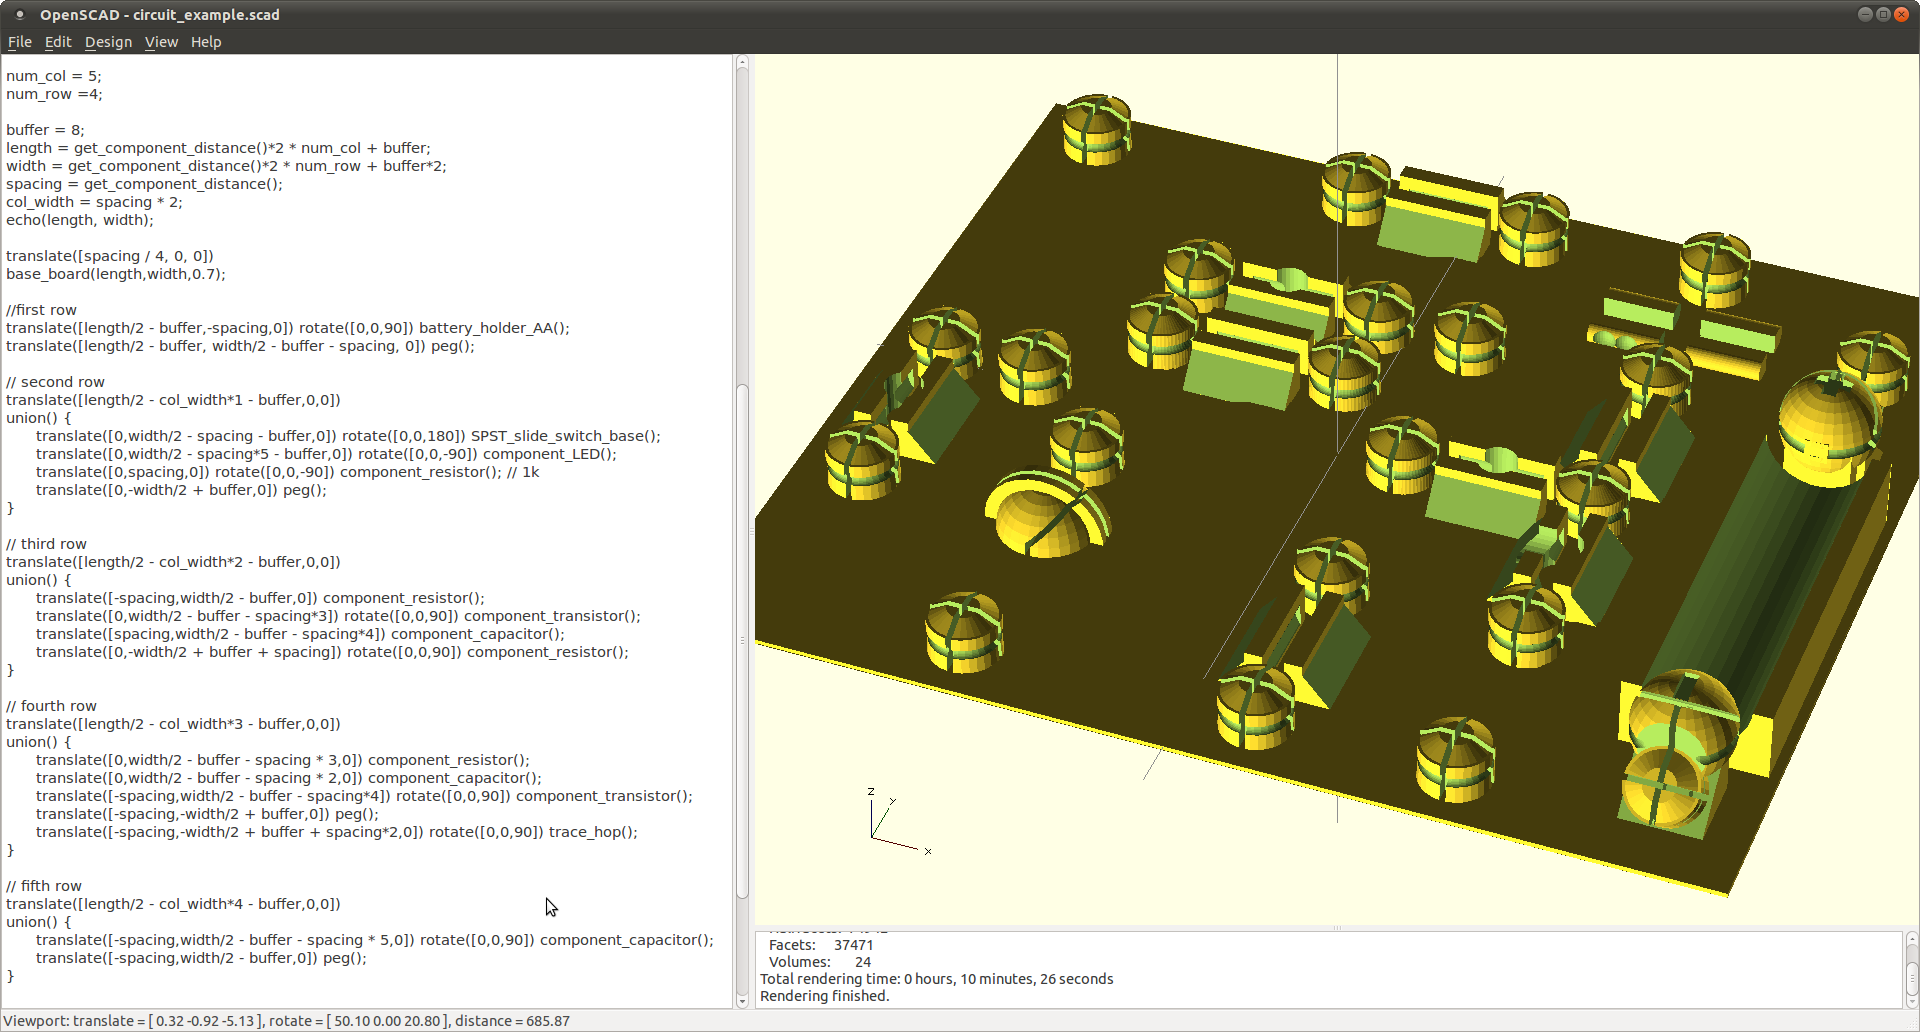This screenshot has width=1920, height=1032.
Task: Click the OpenSCAD application icon in the titlebar
Action: [19, 15]
